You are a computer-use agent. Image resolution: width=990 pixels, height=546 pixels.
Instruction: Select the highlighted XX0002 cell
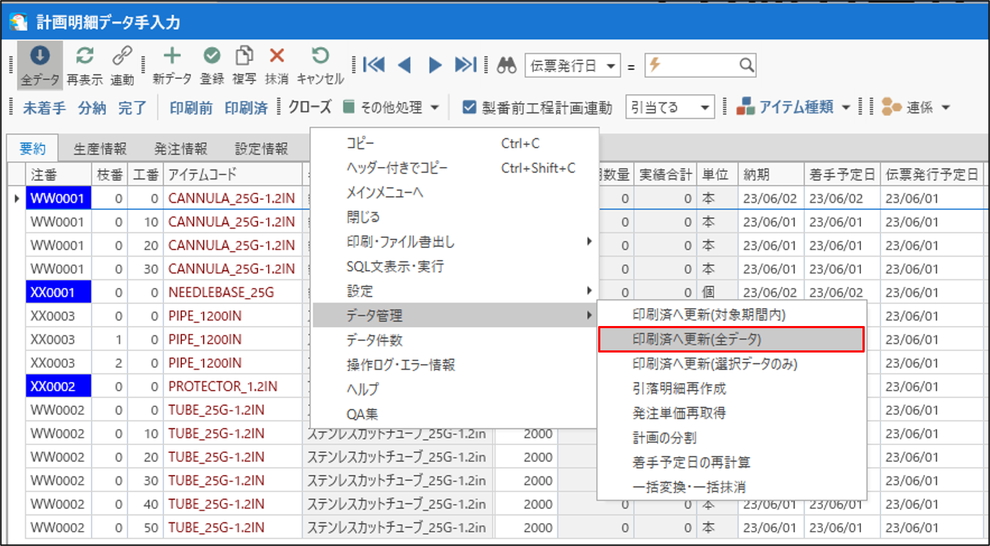(x=59, y=386)
